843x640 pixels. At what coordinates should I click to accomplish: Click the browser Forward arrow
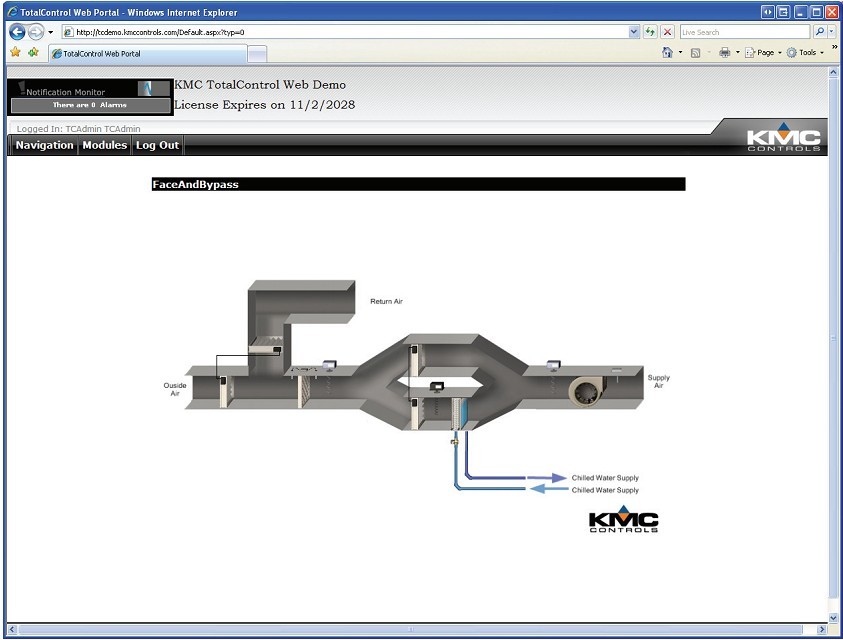(x=35, y=32)
